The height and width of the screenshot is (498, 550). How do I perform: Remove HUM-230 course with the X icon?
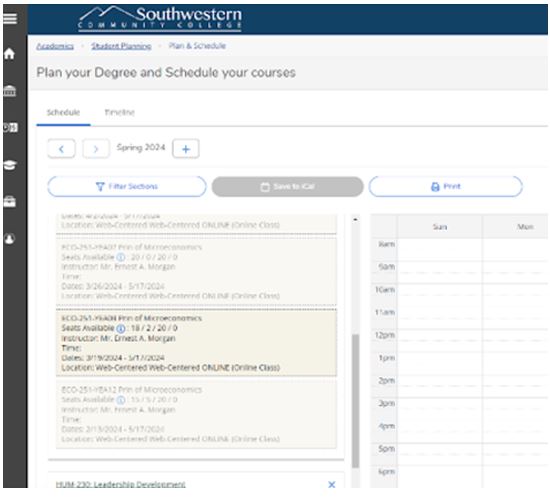click(x=331, y=484)
